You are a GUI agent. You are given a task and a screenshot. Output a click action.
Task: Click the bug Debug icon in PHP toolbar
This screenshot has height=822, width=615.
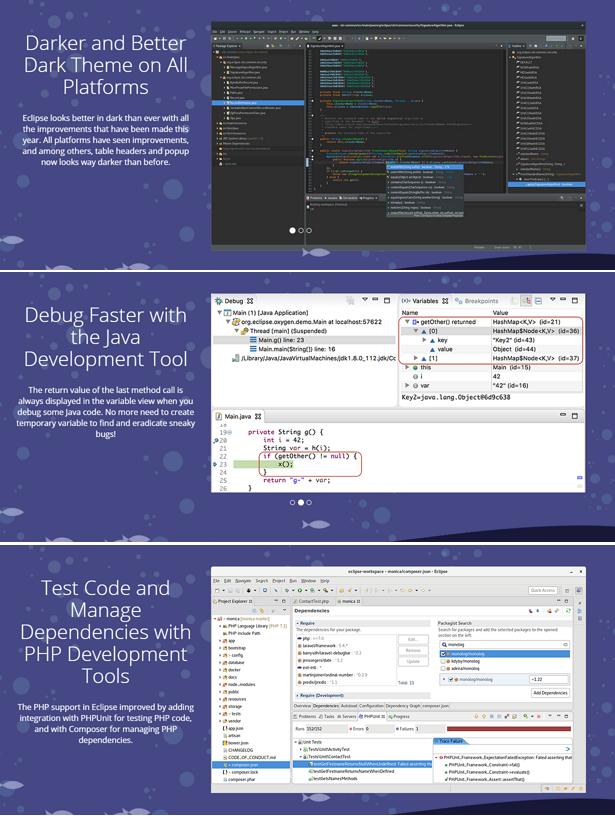[286, 590]
